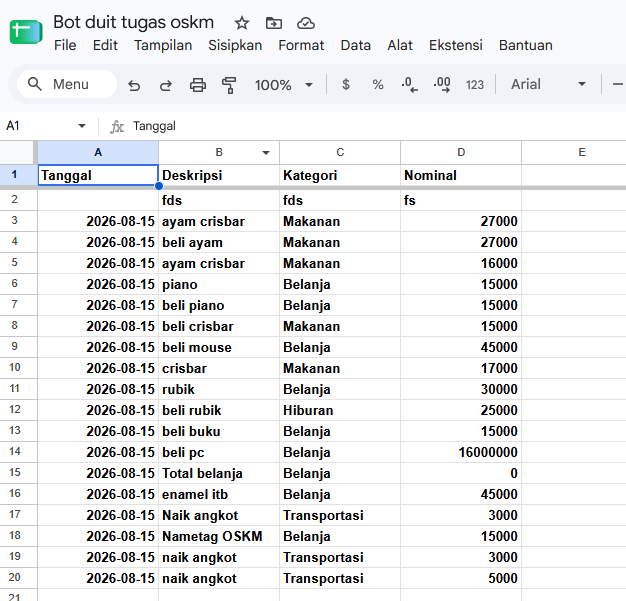This screenshot has height=601, width=626.
Task: Click the cell with 25000
Action: 461,410
